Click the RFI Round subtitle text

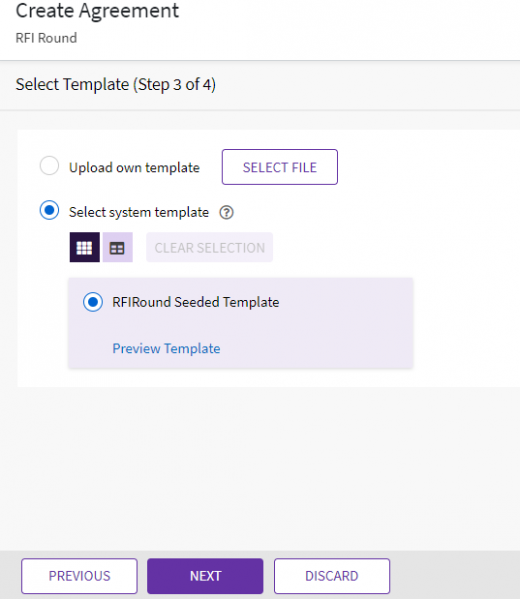46,38
